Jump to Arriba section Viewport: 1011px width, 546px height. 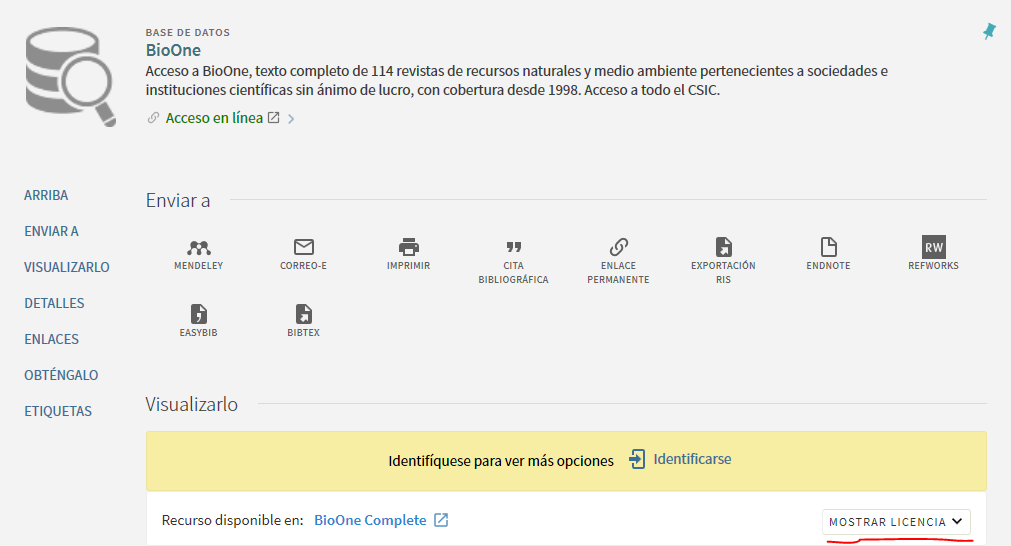[46, 195]
